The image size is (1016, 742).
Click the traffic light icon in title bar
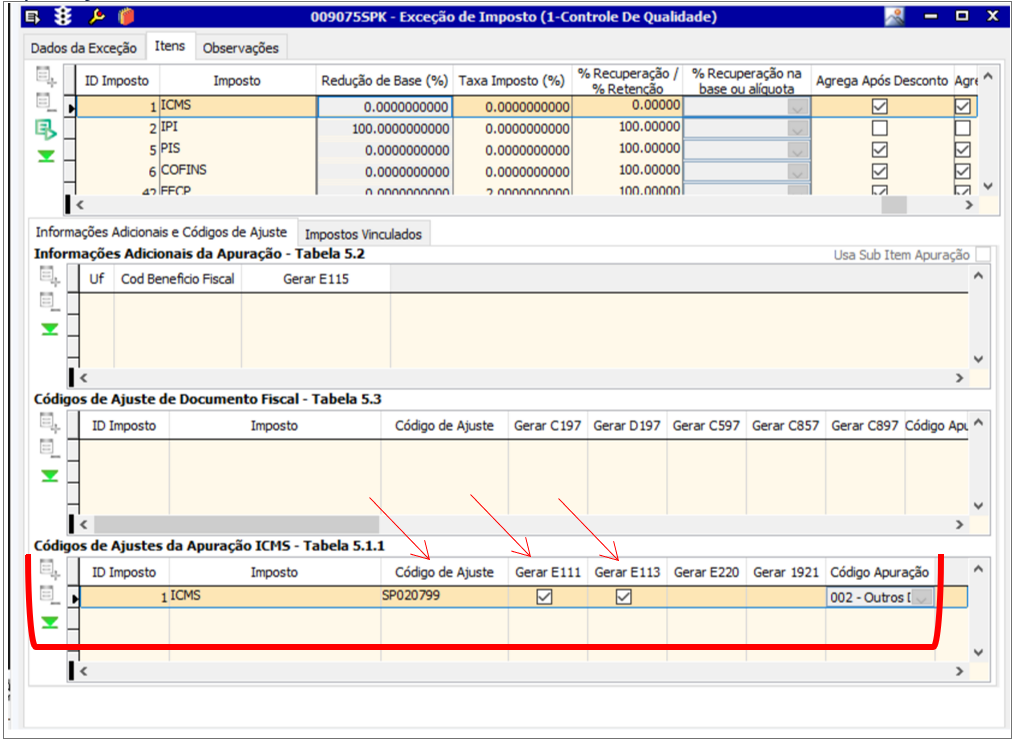click(x=63, y=16)
